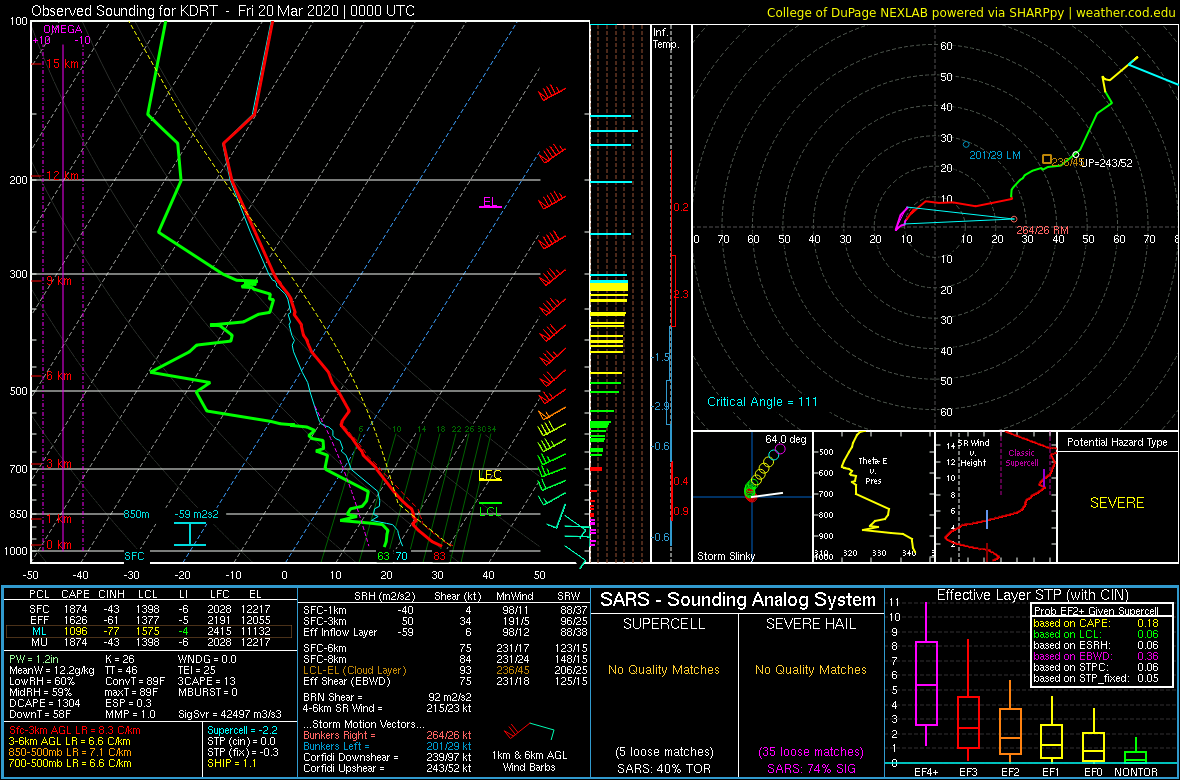This screenshot has height=780, width=1180.
Task: Click the "UP=243/52" Corfidi label on hodograph
Action: click(1106, 163)
